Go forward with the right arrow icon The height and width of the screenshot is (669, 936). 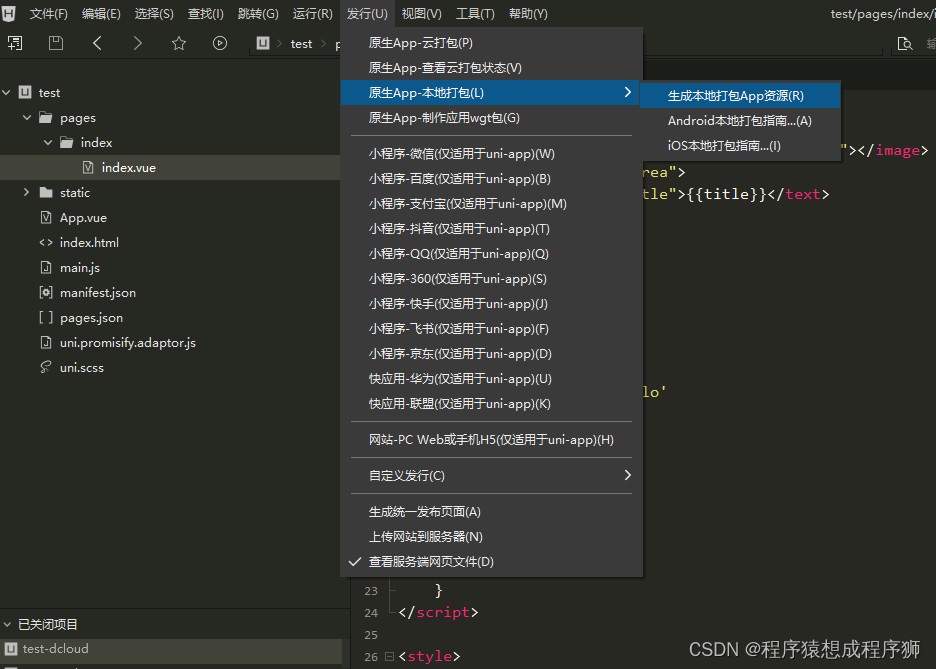(137, 43)
